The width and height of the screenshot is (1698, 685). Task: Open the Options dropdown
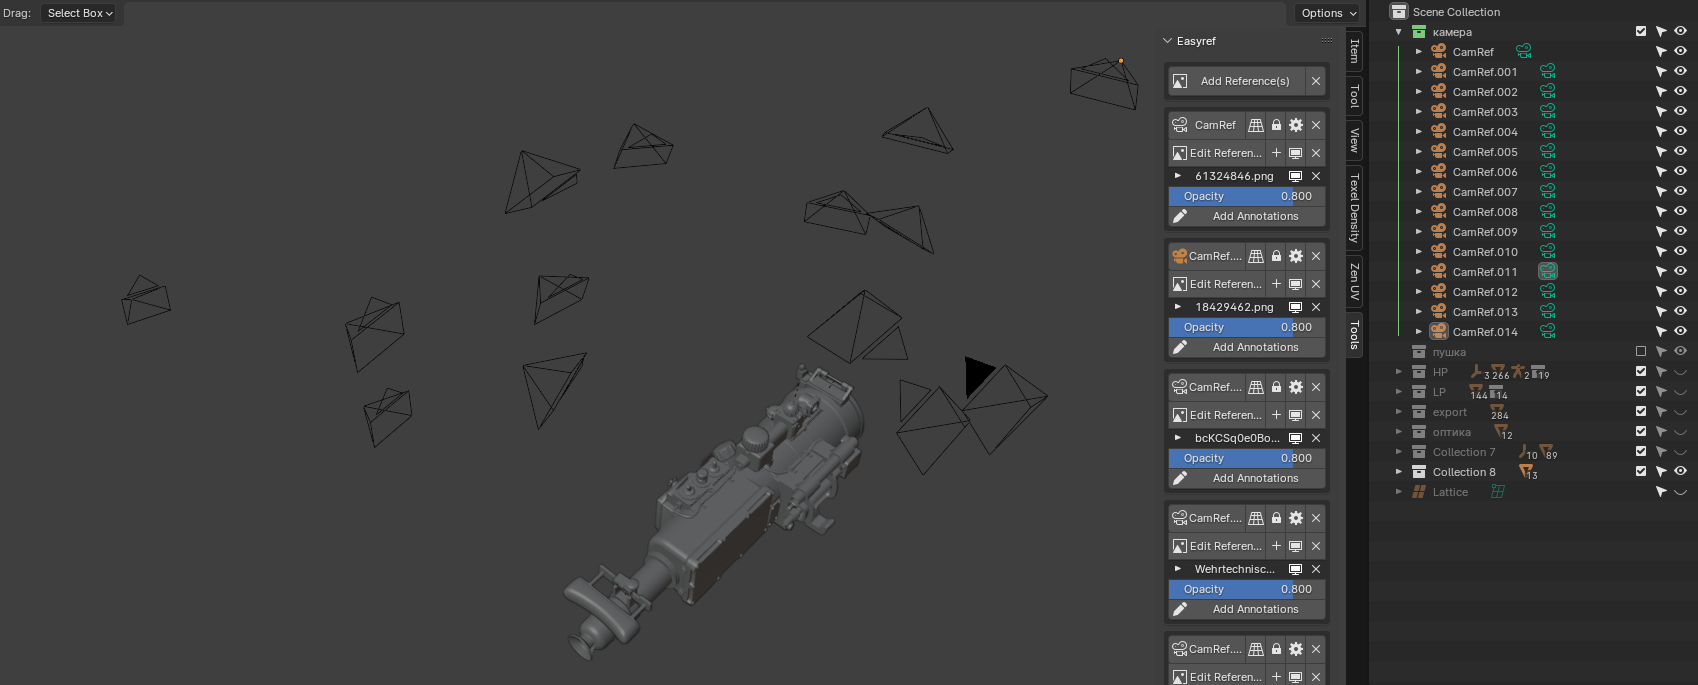(x=1329, y=13)
